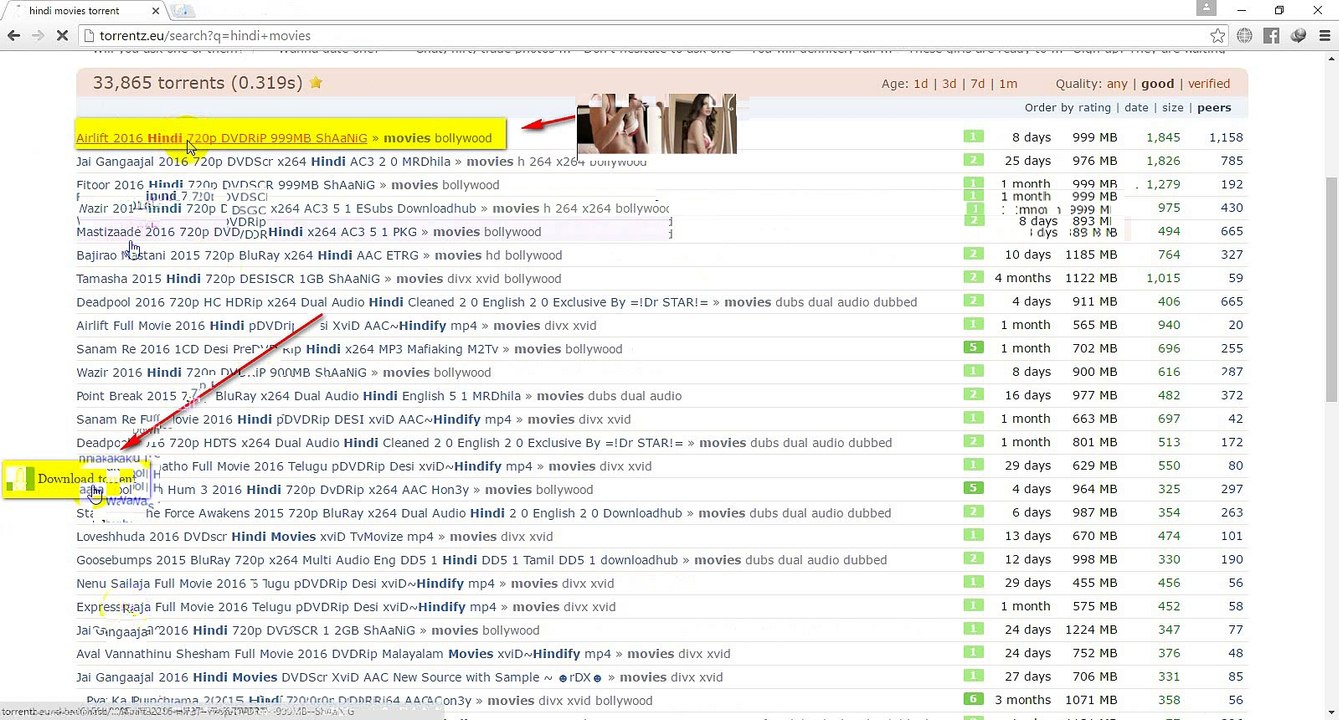This screenshot has width=1339, height=720.
Task: Set quality filter to verified
Action: [1209, 84]
